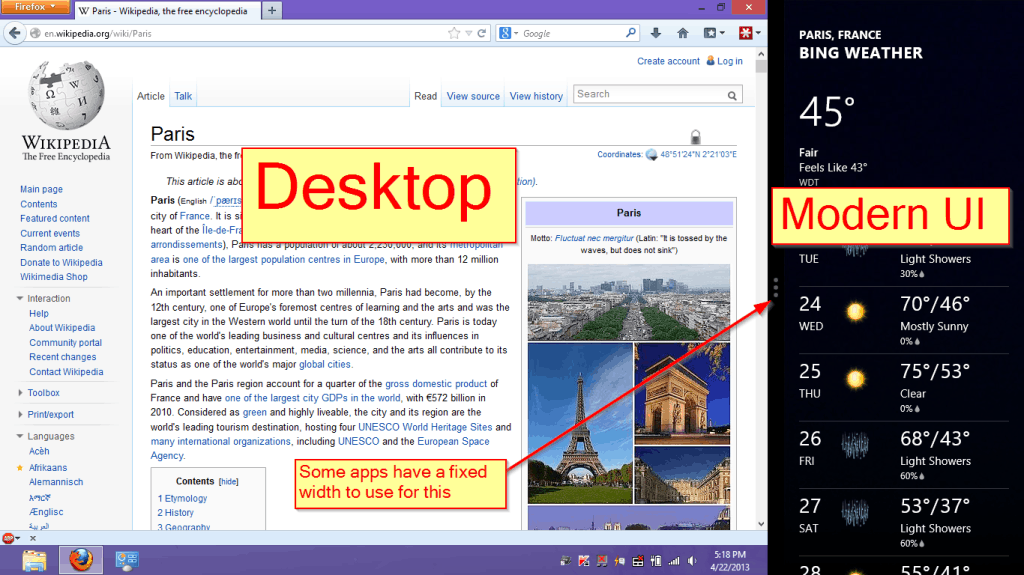The height and width of the screenshot is (575, 1024).
Task: Collapse the Interaction sidebar section
Action: click(20, 299)
